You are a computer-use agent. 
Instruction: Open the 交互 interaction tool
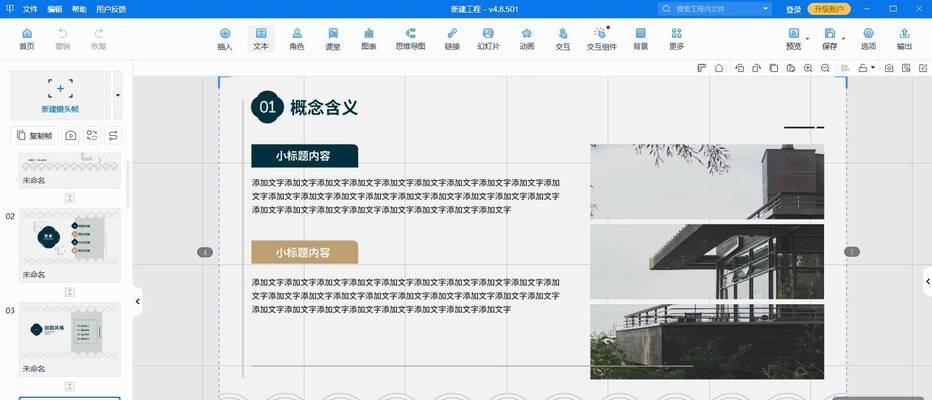coord(562,39)
